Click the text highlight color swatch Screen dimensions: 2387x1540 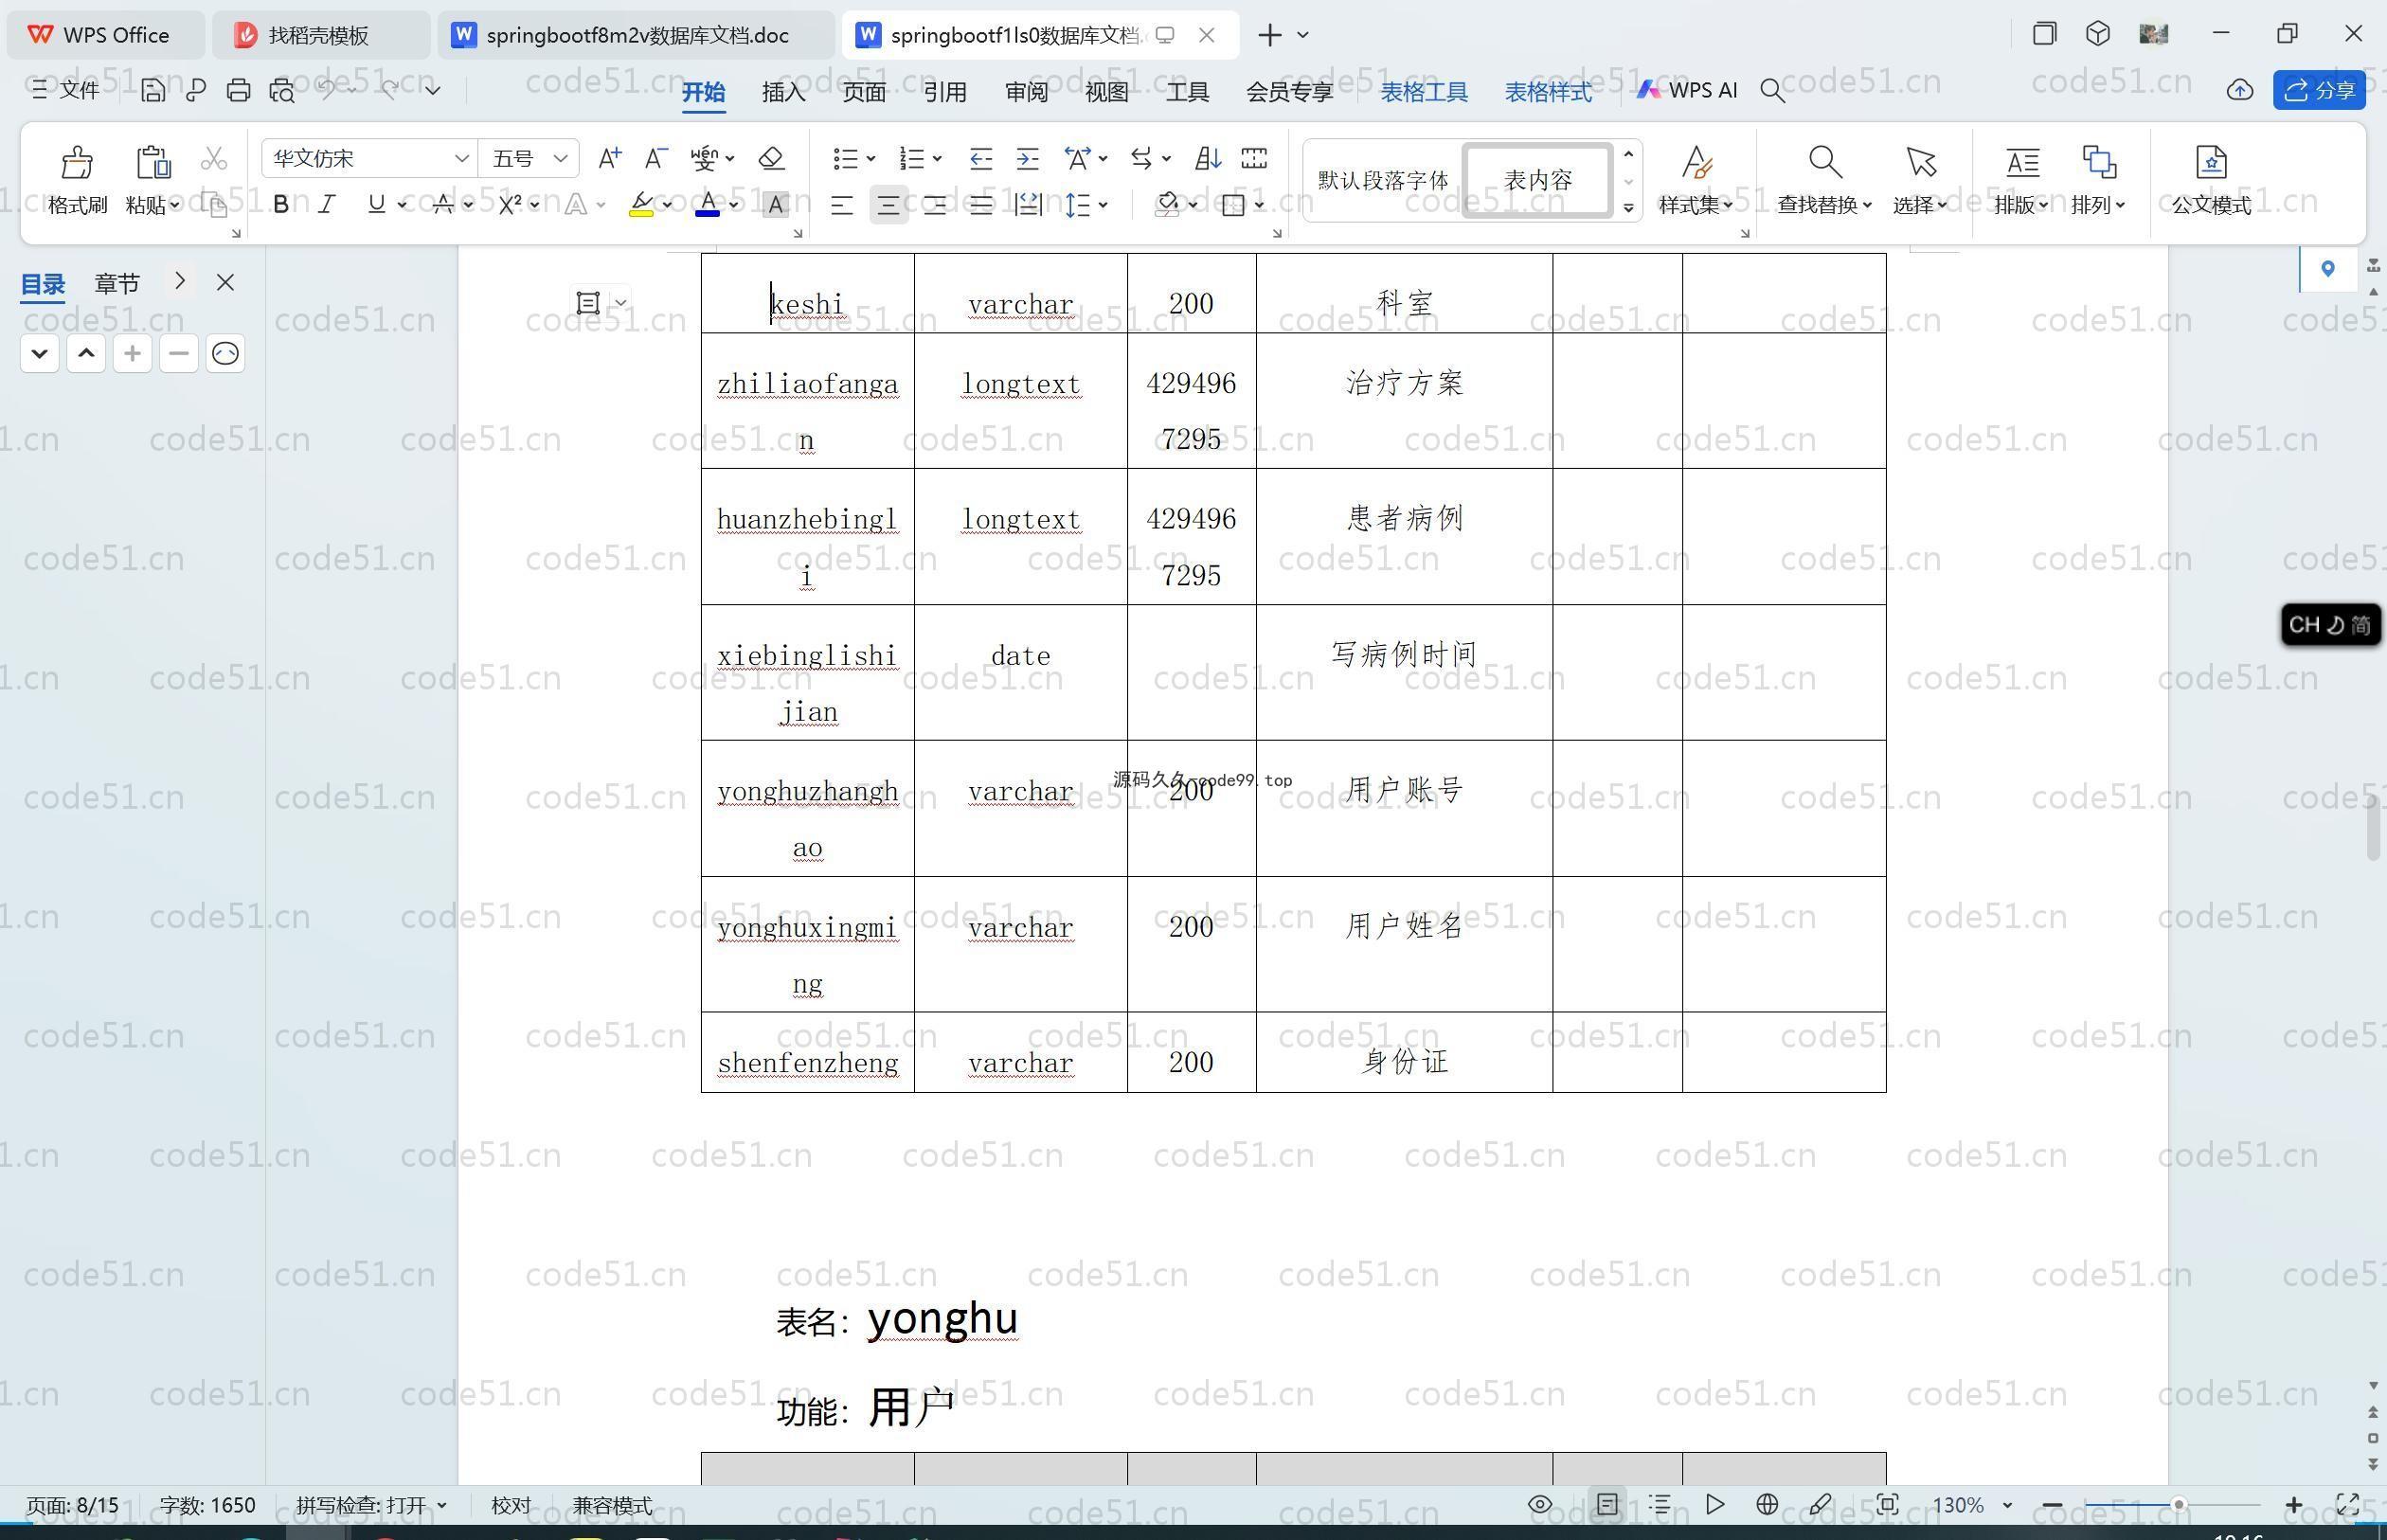[x=641, y=205]
